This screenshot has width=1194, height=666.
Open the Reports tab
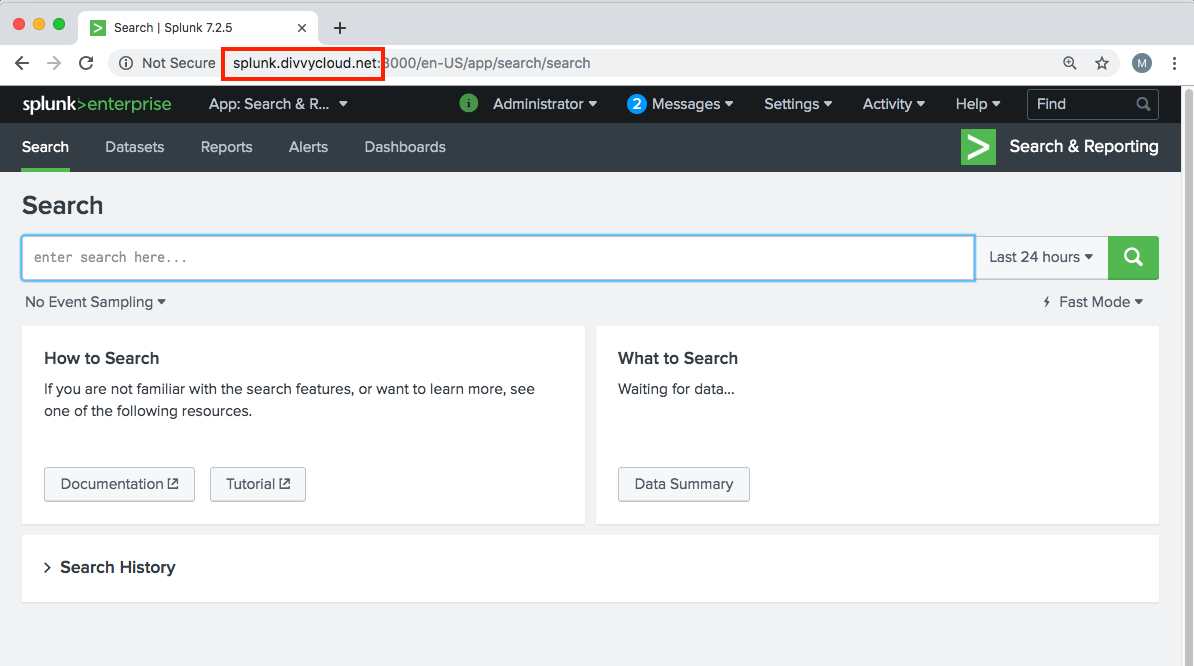[226, 147]
